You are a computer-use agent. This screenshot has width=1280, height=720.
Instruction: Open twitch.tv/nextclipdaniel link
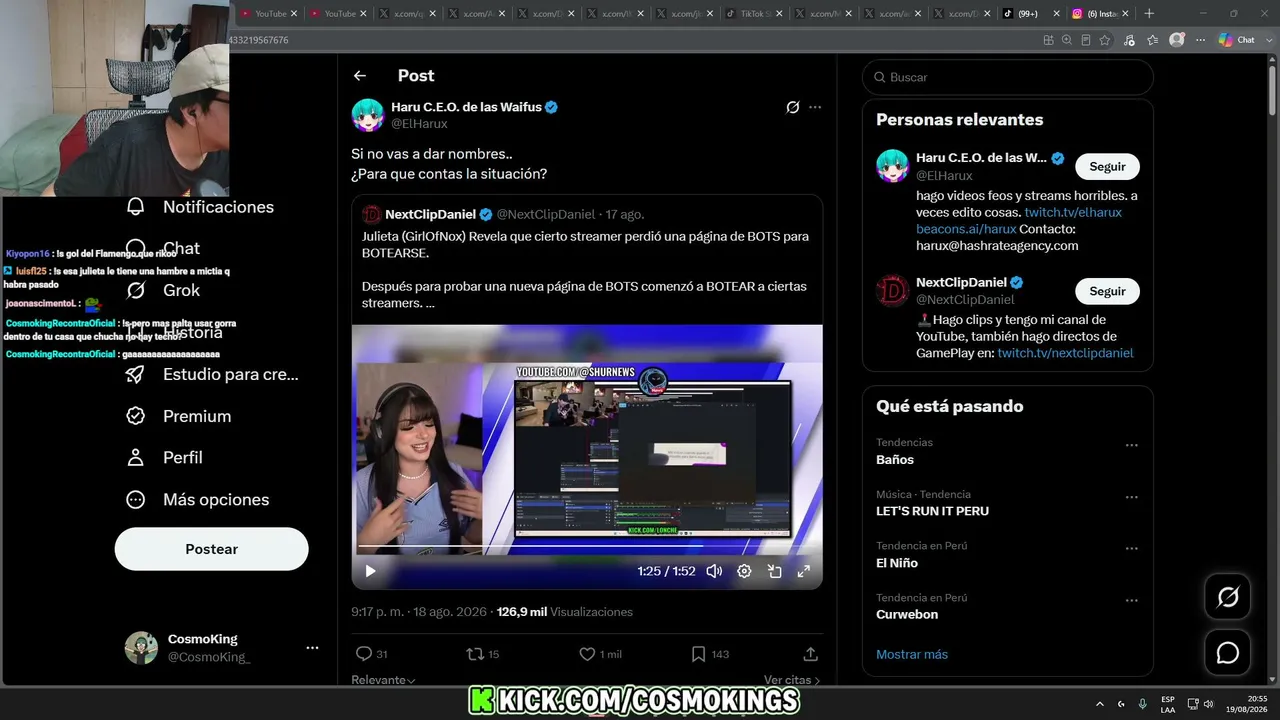pos(1065,353)
